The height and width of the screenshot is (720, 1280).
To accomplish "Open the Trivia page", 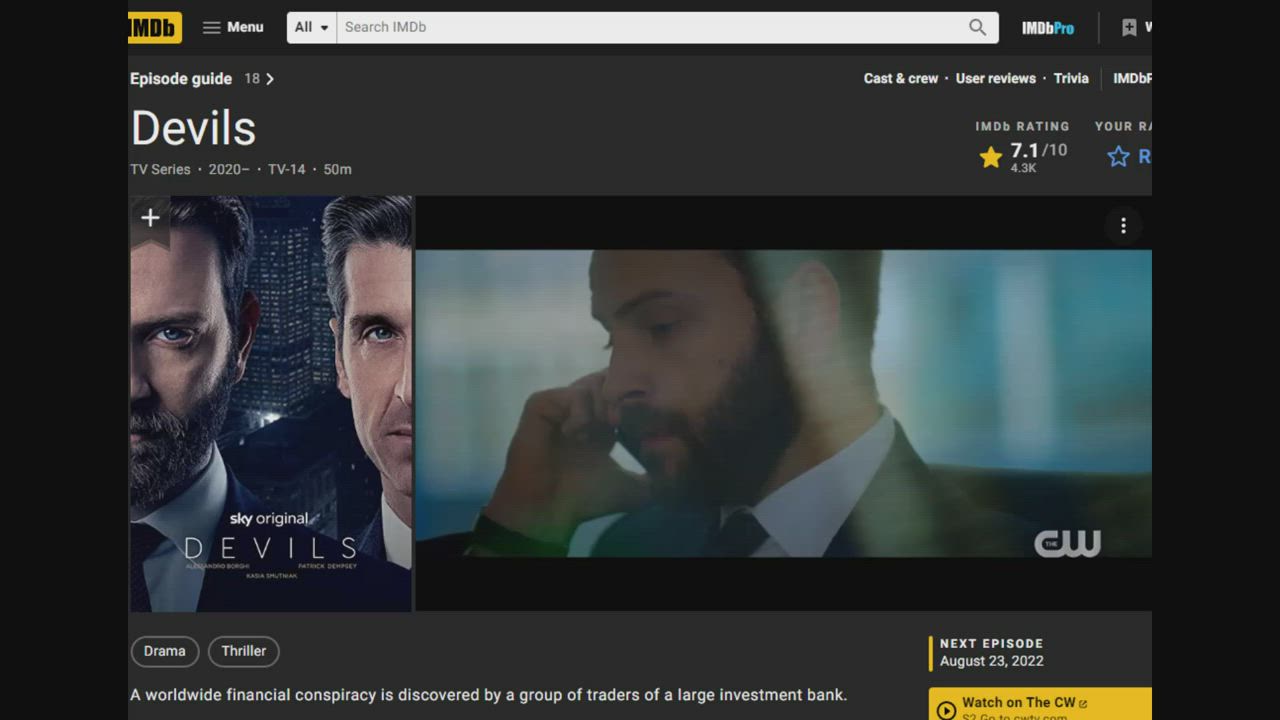I will click(x=1071, y=78).
